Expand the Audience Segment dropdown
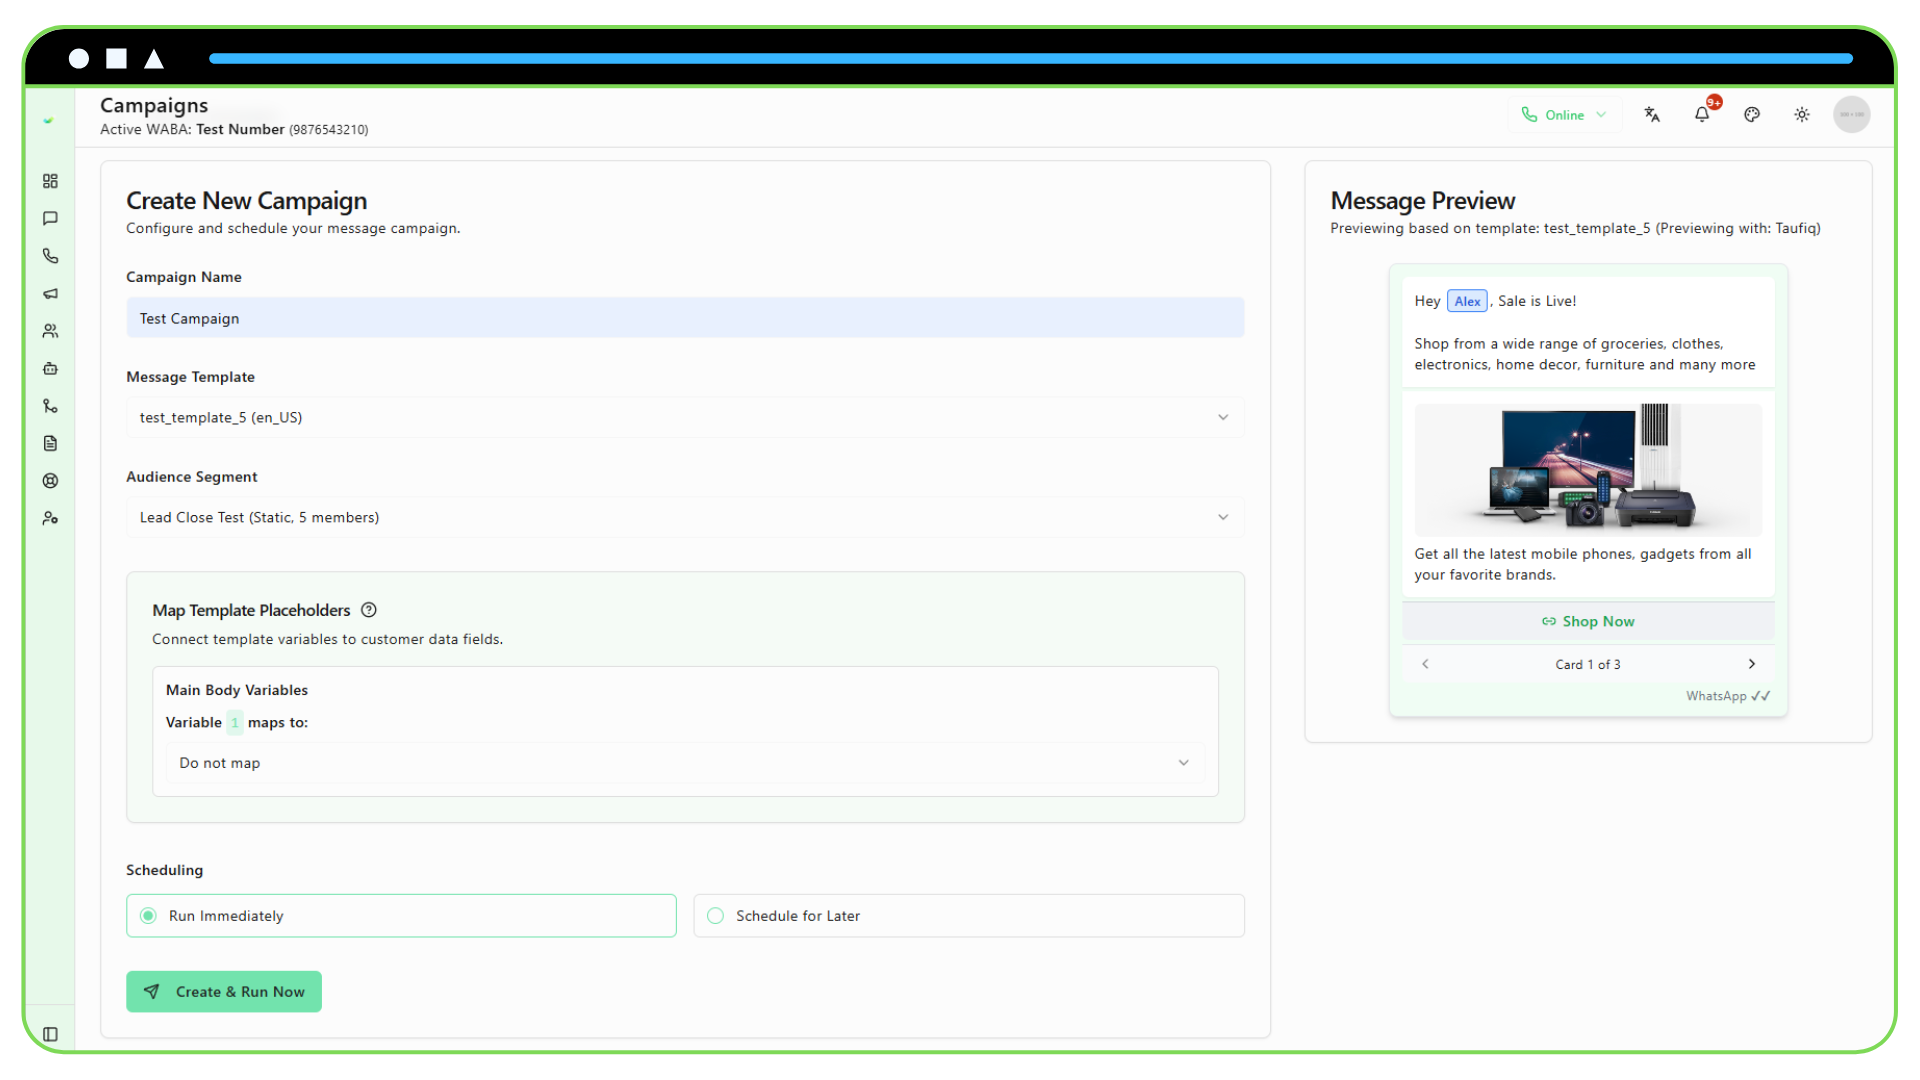Screen dimensions: 1920x1080 [685, 518]
